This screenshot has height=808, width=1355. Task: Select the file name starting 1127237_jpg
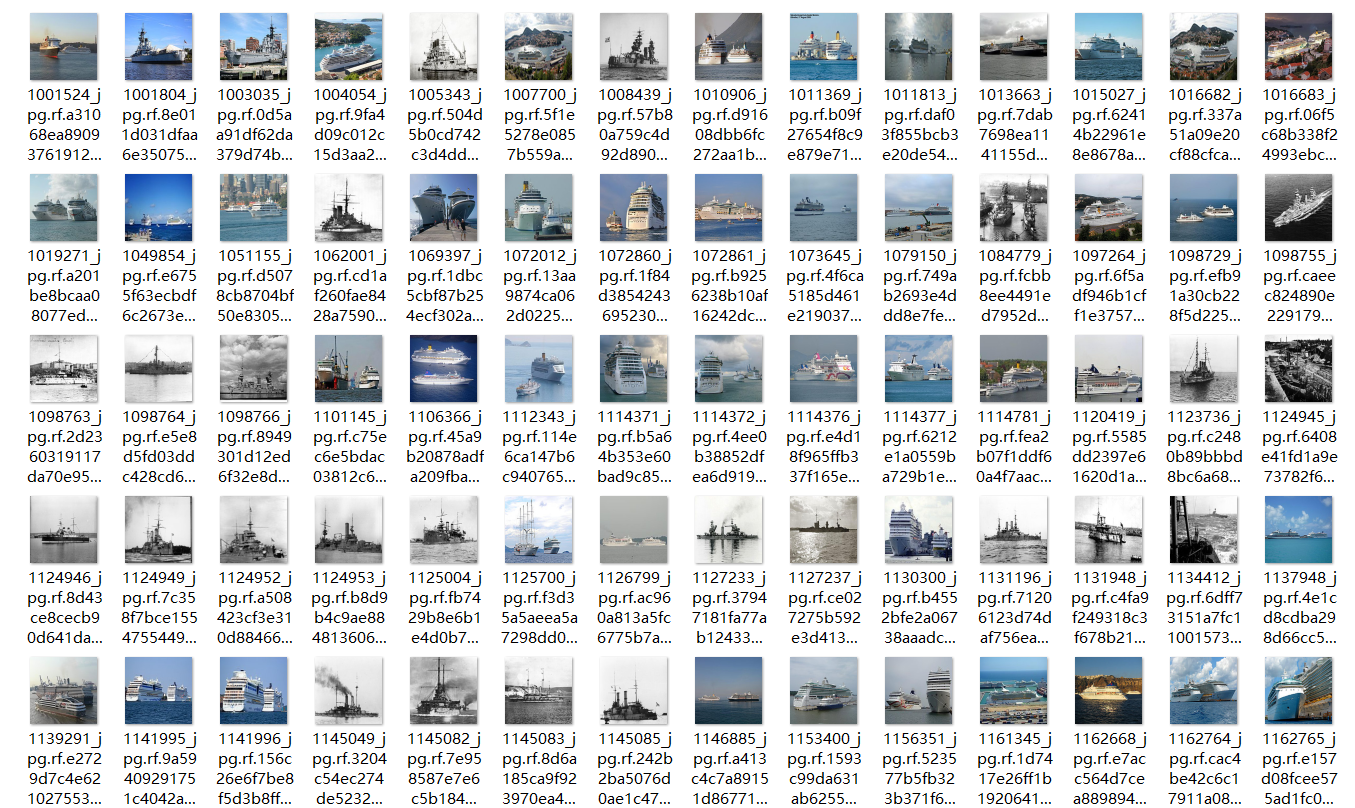[x=823, y=608]
